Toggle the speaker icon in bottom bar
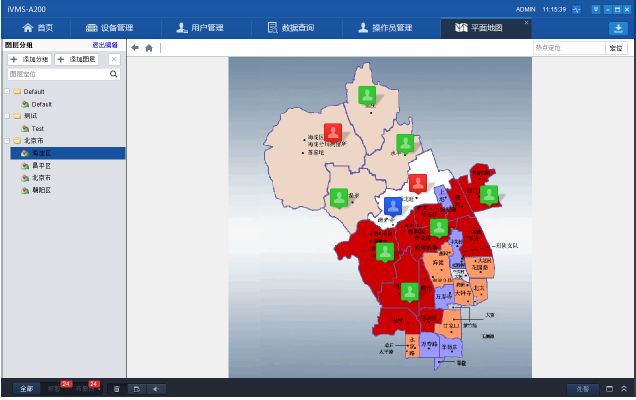This screenshot has width=636, height=400. click(156, 388)
